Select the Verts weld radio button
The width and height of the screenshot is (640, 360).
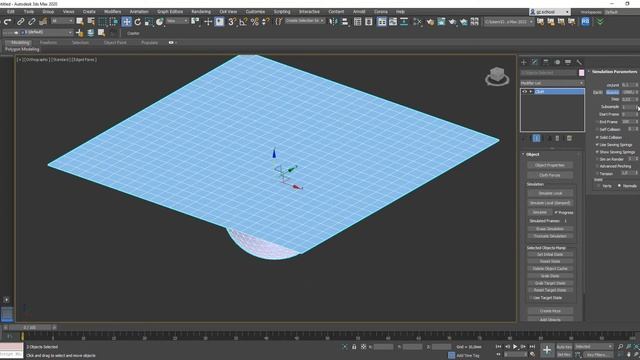[598, 186]
